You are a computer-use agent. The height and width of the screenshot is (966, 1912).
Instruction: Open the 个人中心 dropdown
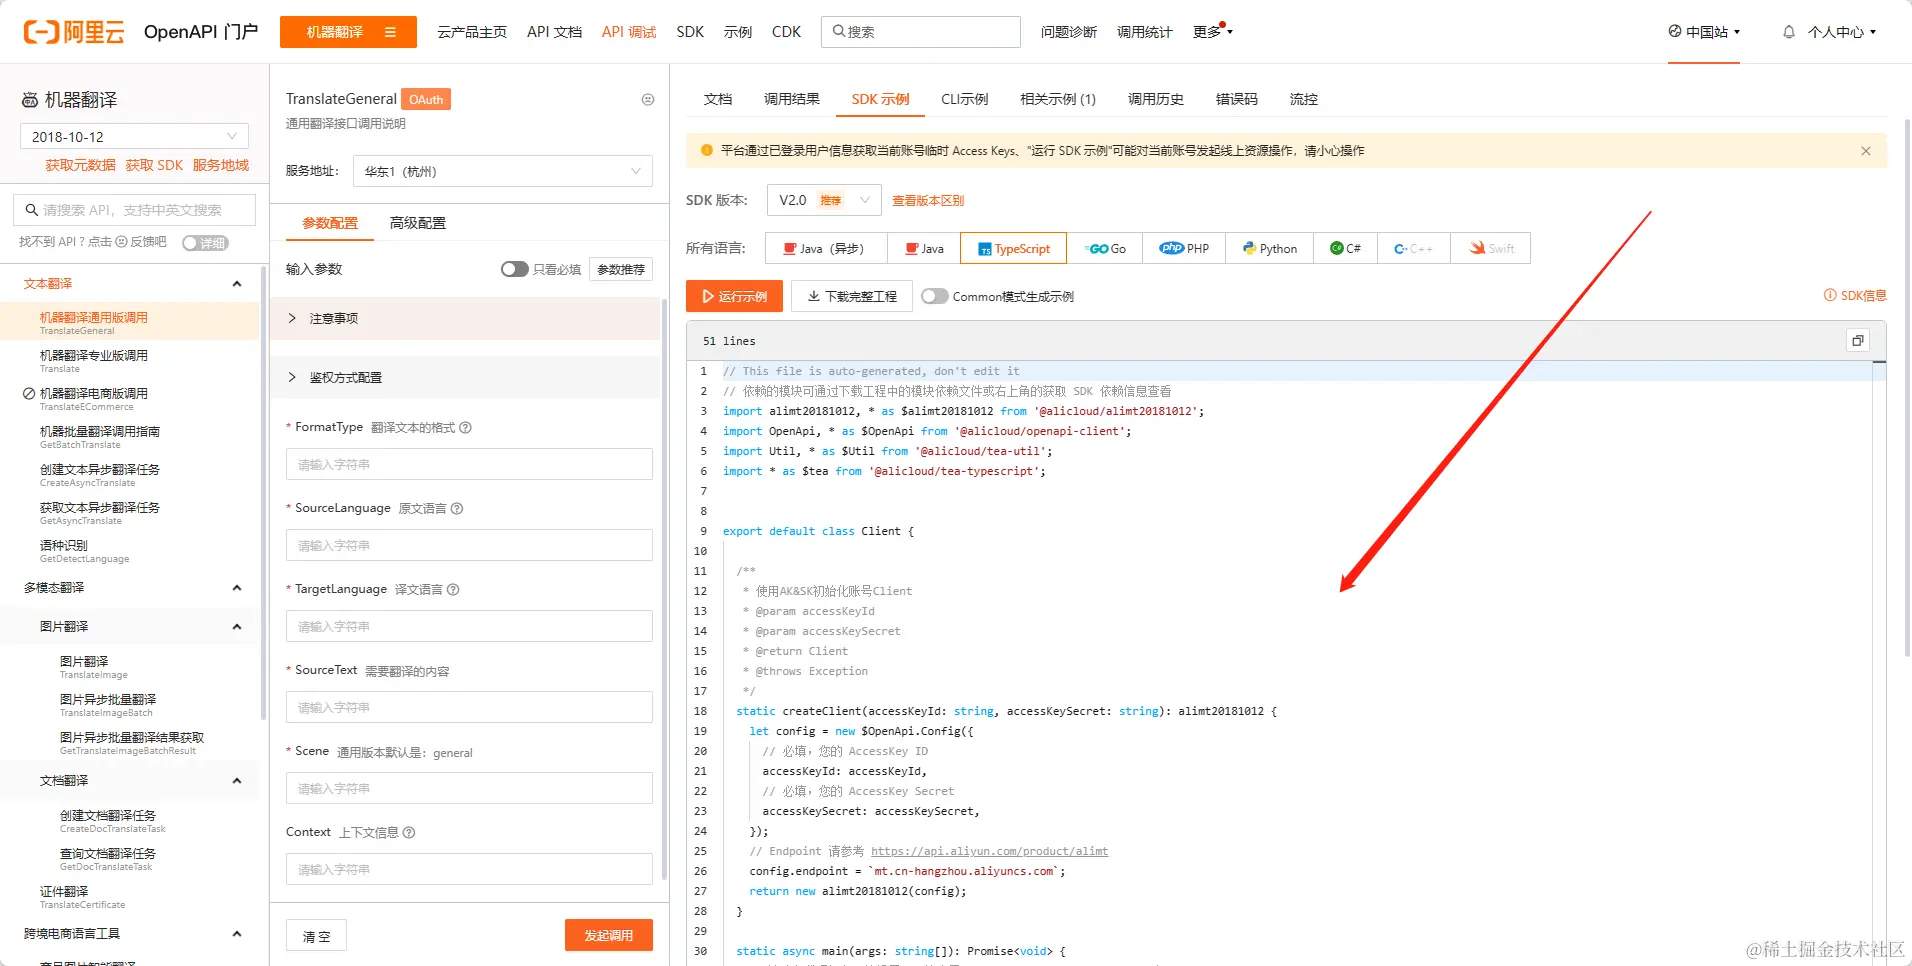click(x=1841, y=32)
